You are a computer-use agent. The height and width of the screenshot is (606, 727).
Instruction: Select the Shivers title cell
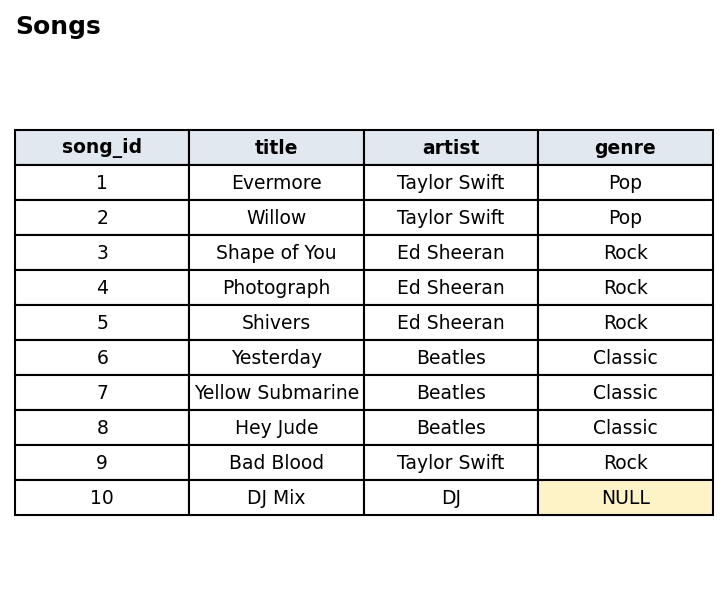[x=276, y=323]
